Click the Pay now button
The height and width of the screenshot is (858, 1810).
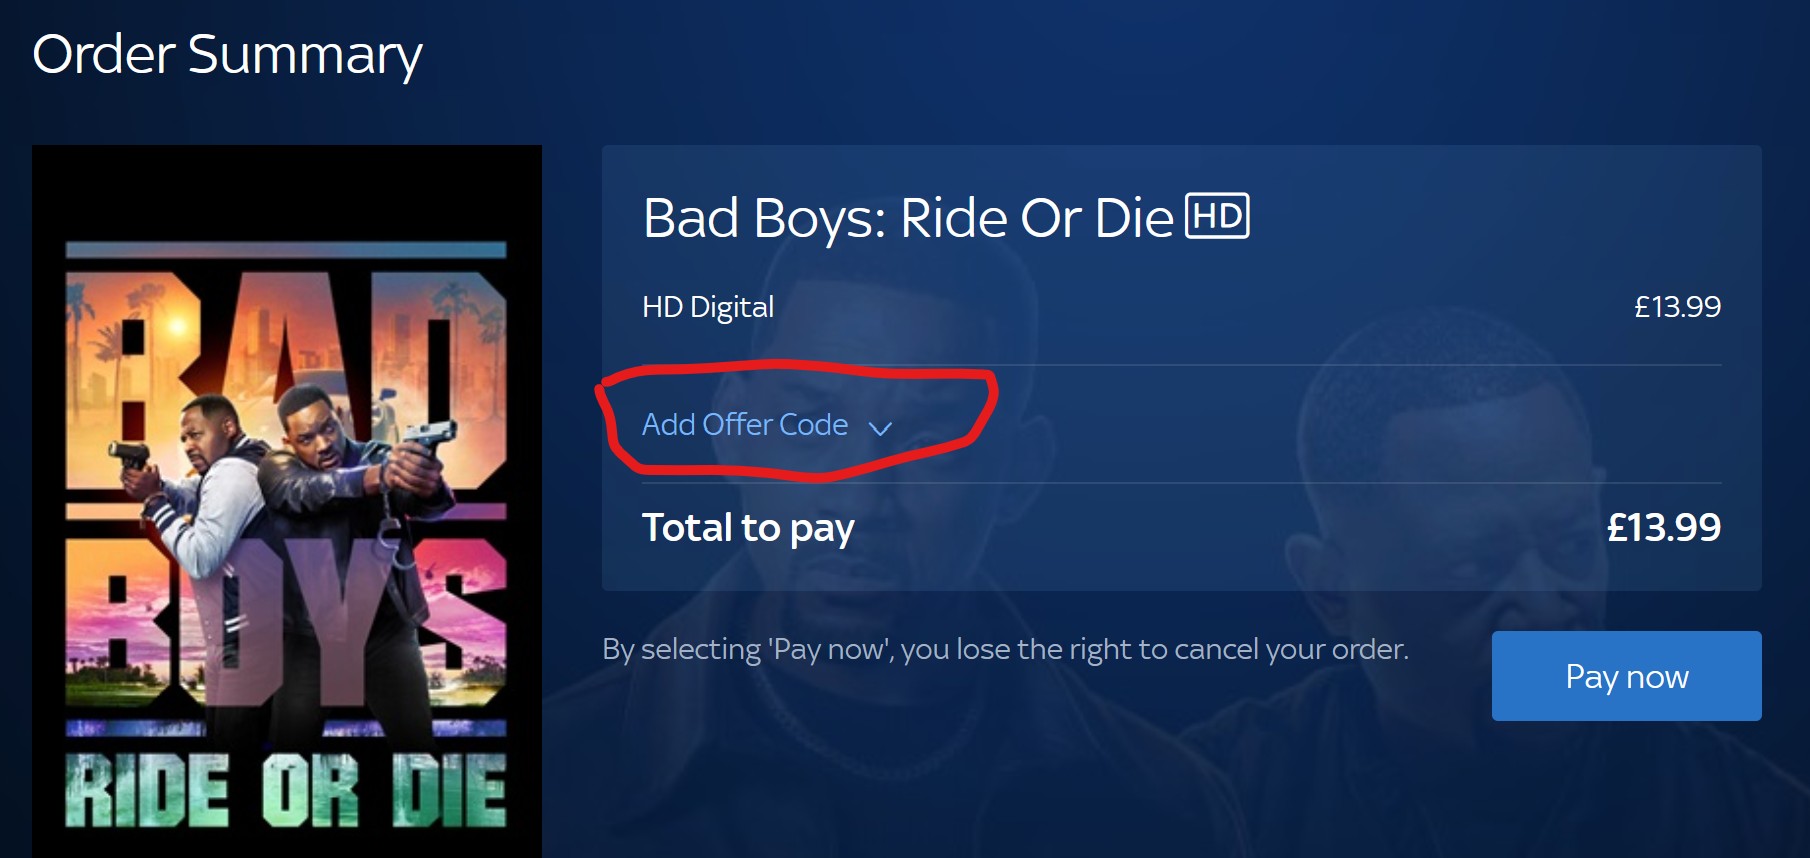(1626, 676)
